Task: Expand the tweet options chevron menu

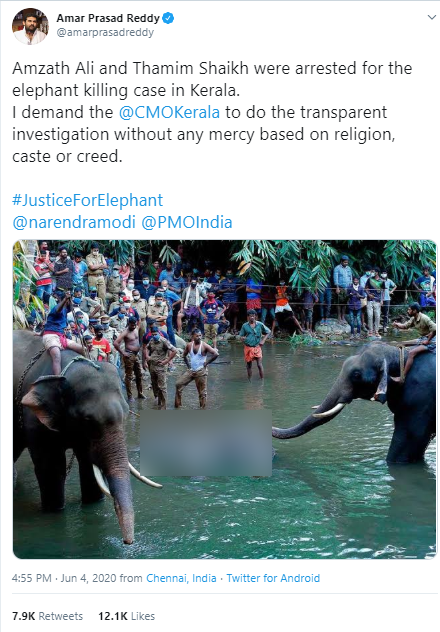Action: pos(432,18)
